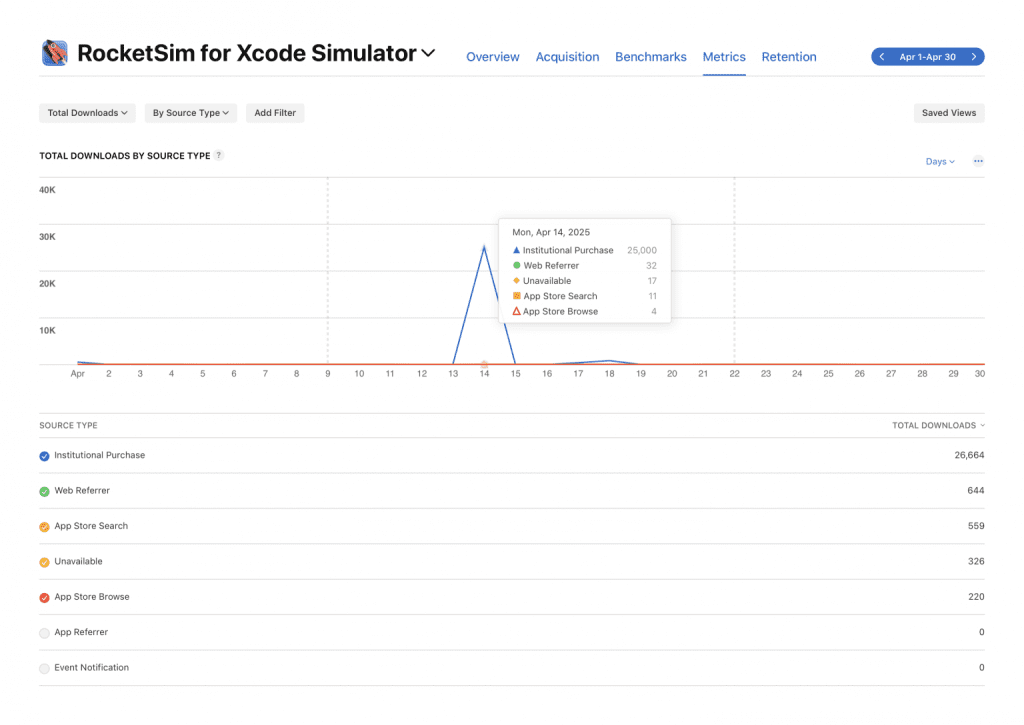Click the Institutional Purchase row label
This screenshot has width=1024, height=725.
click(x=100, y=455)
